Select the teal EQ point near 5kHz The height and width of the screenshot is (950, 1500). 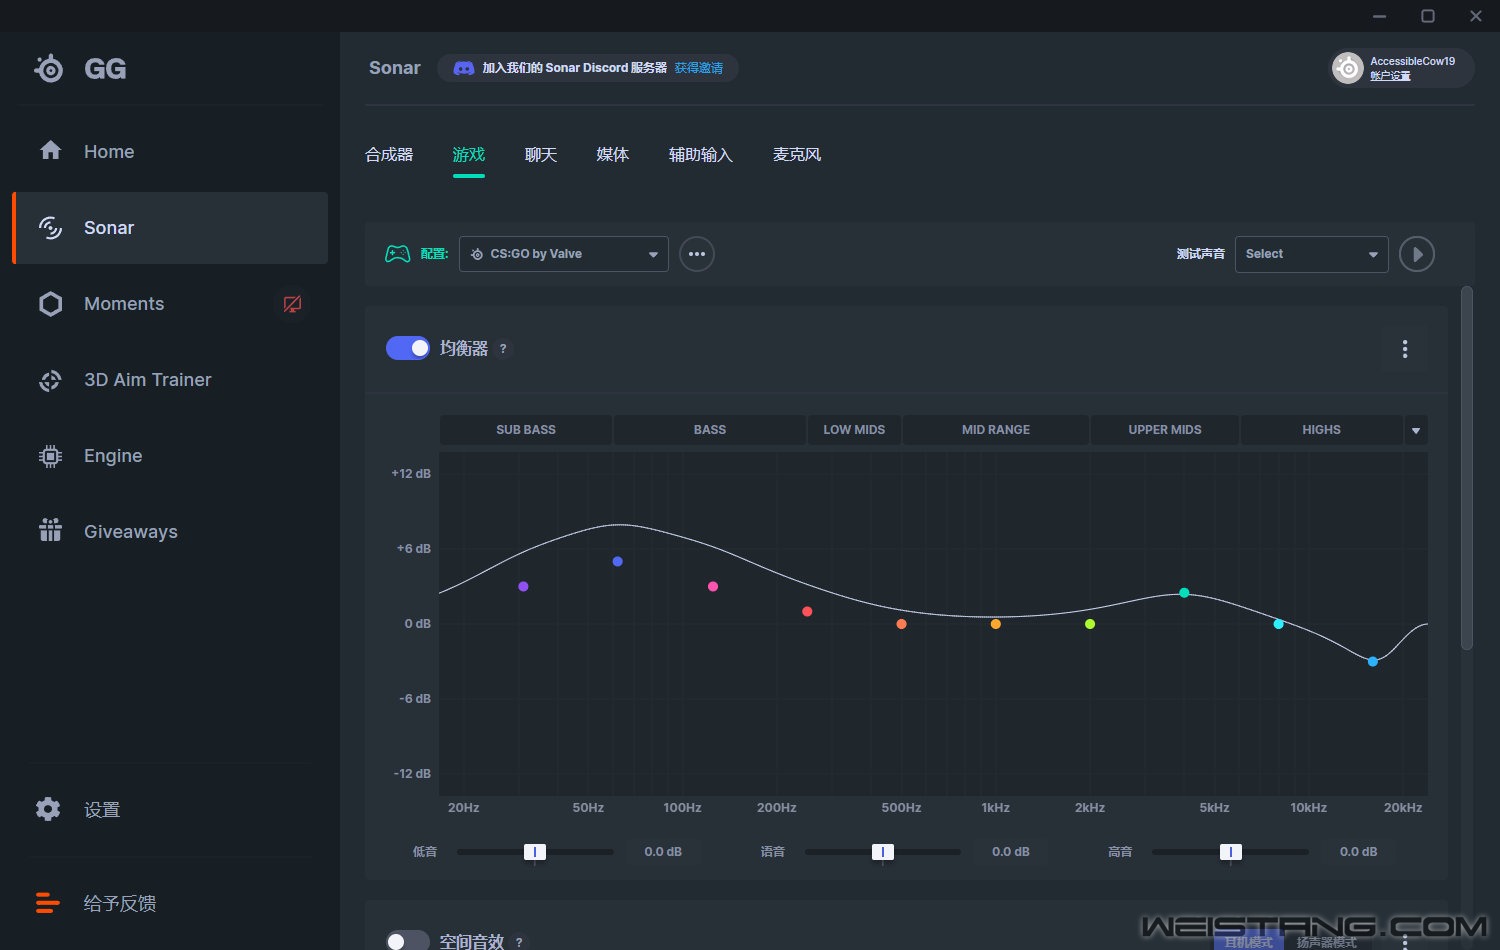coord(1184,593)
